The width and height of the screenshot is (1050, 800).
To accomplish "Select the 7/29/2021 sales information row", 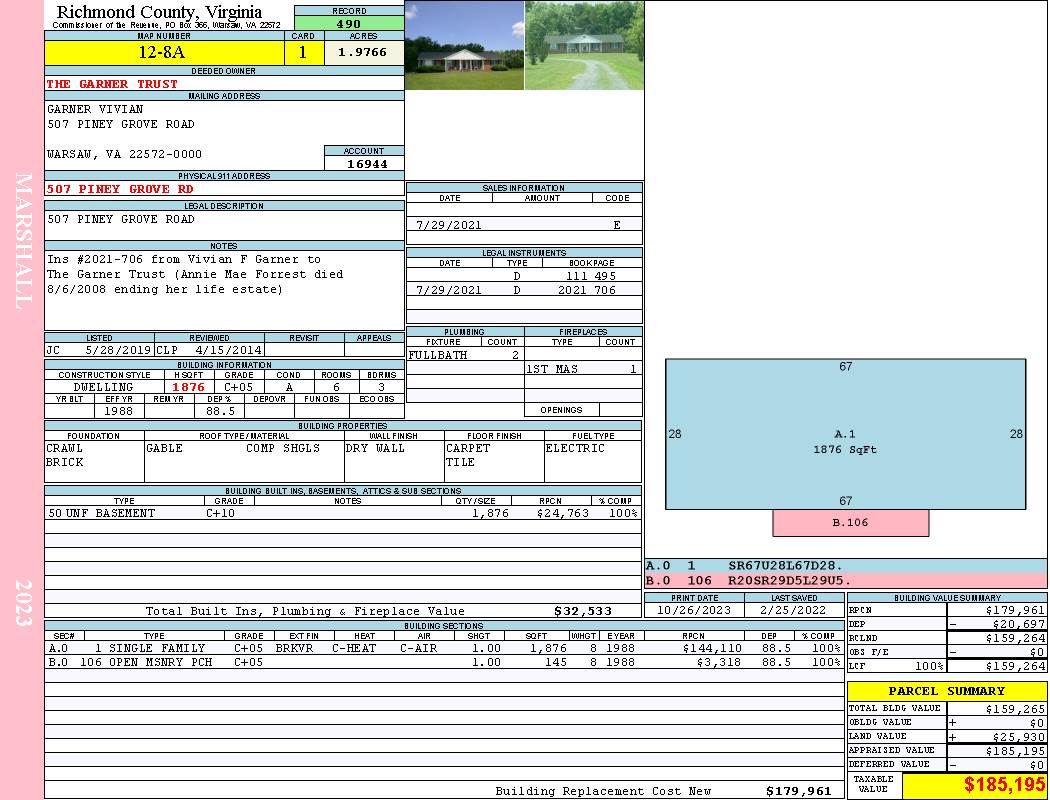I will pos(523,225).
